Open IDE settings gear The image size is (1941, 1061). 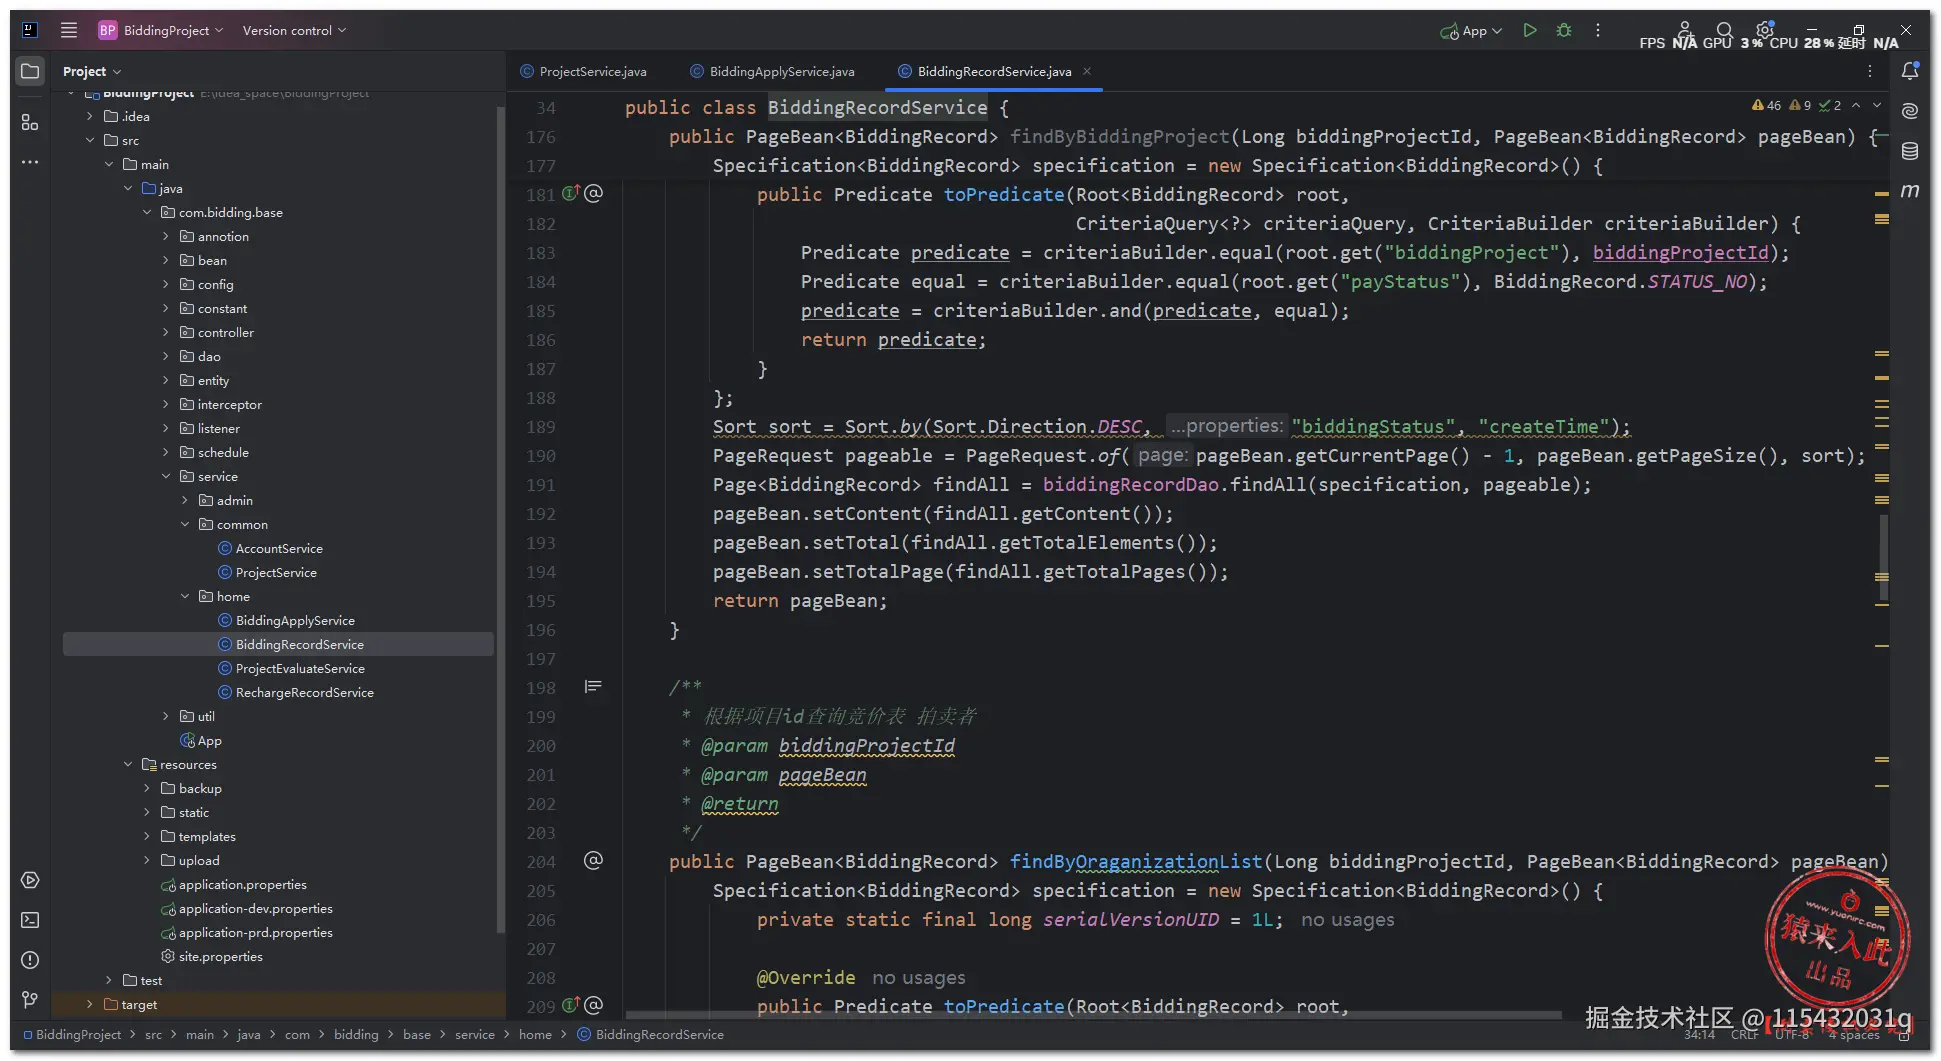pos(1765,30)
